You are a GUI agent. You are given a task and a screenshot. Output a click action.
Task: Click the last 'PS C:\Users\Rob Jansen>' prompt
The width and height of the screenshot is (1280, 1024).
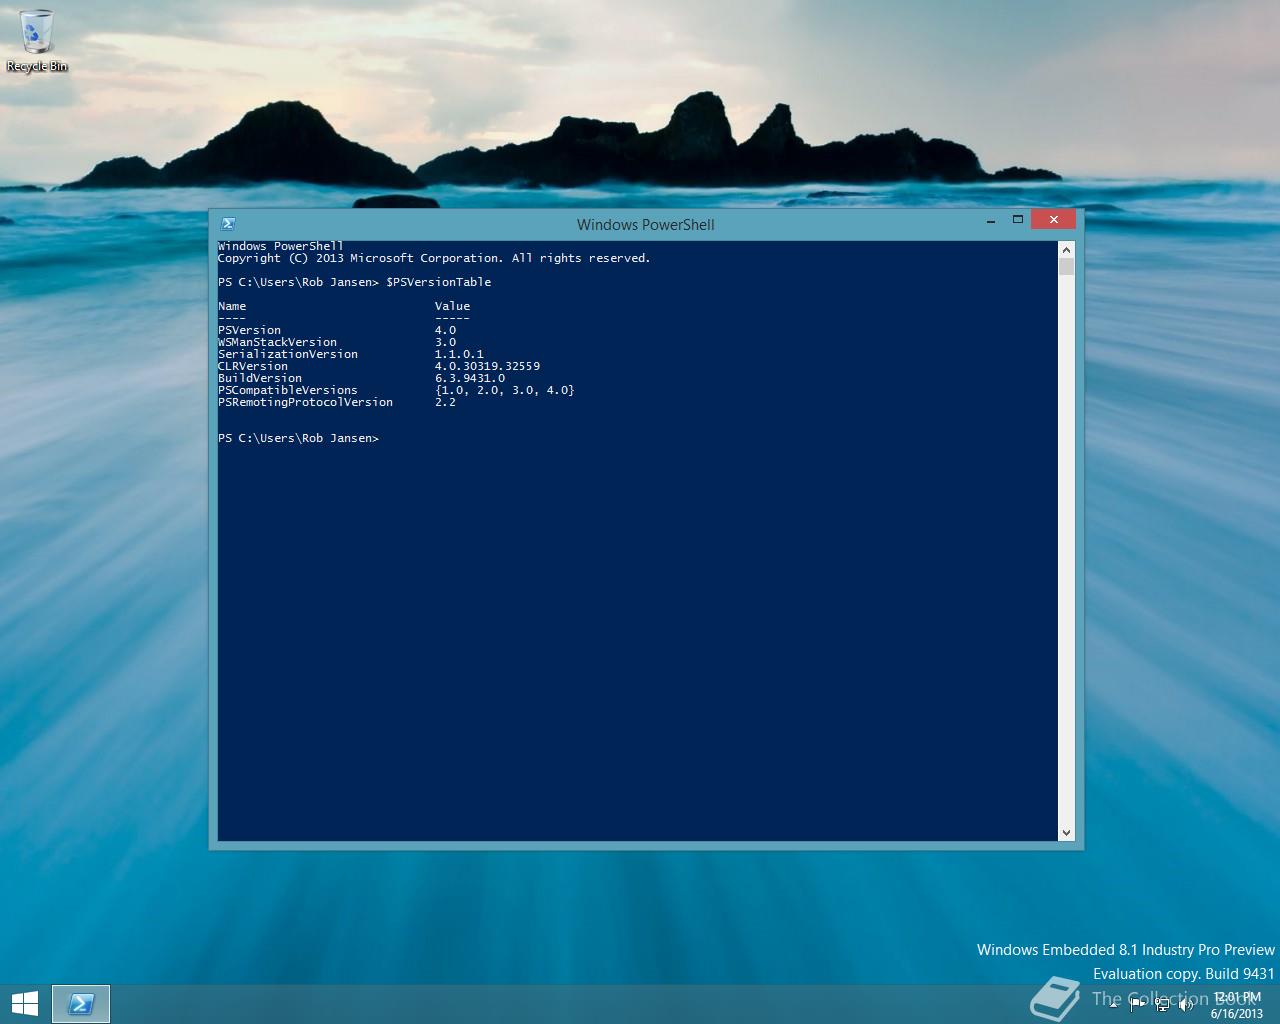tap(299, 438)
